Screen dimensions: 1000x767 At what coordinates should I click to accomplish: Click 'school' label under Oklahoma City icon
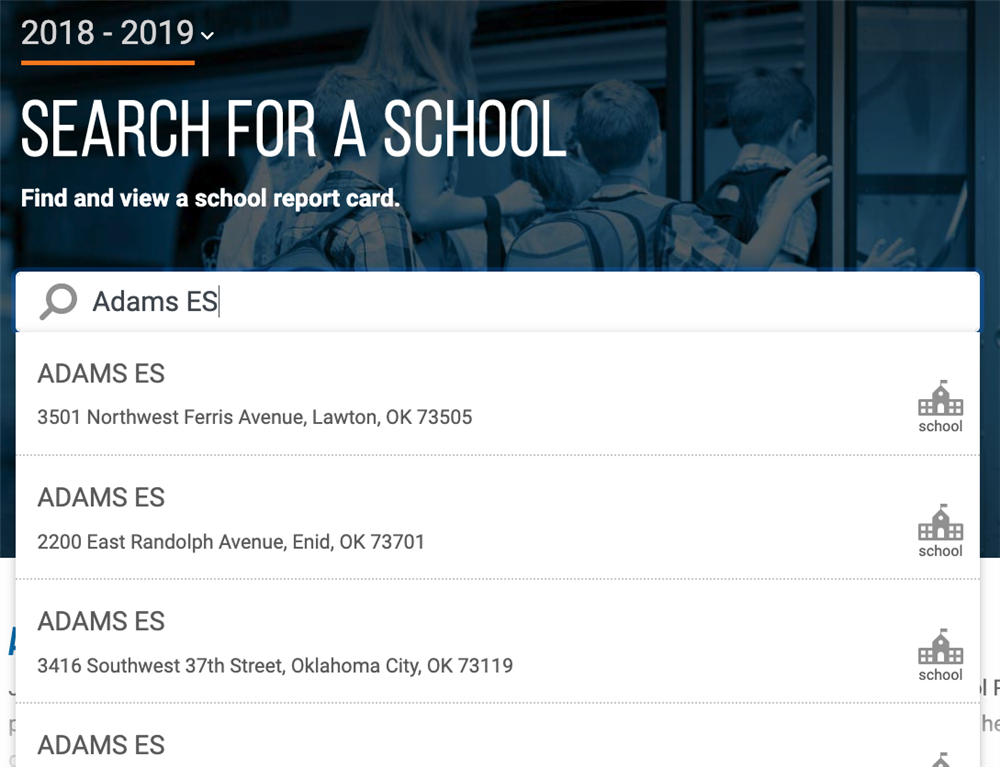click(x=940, y=675)
